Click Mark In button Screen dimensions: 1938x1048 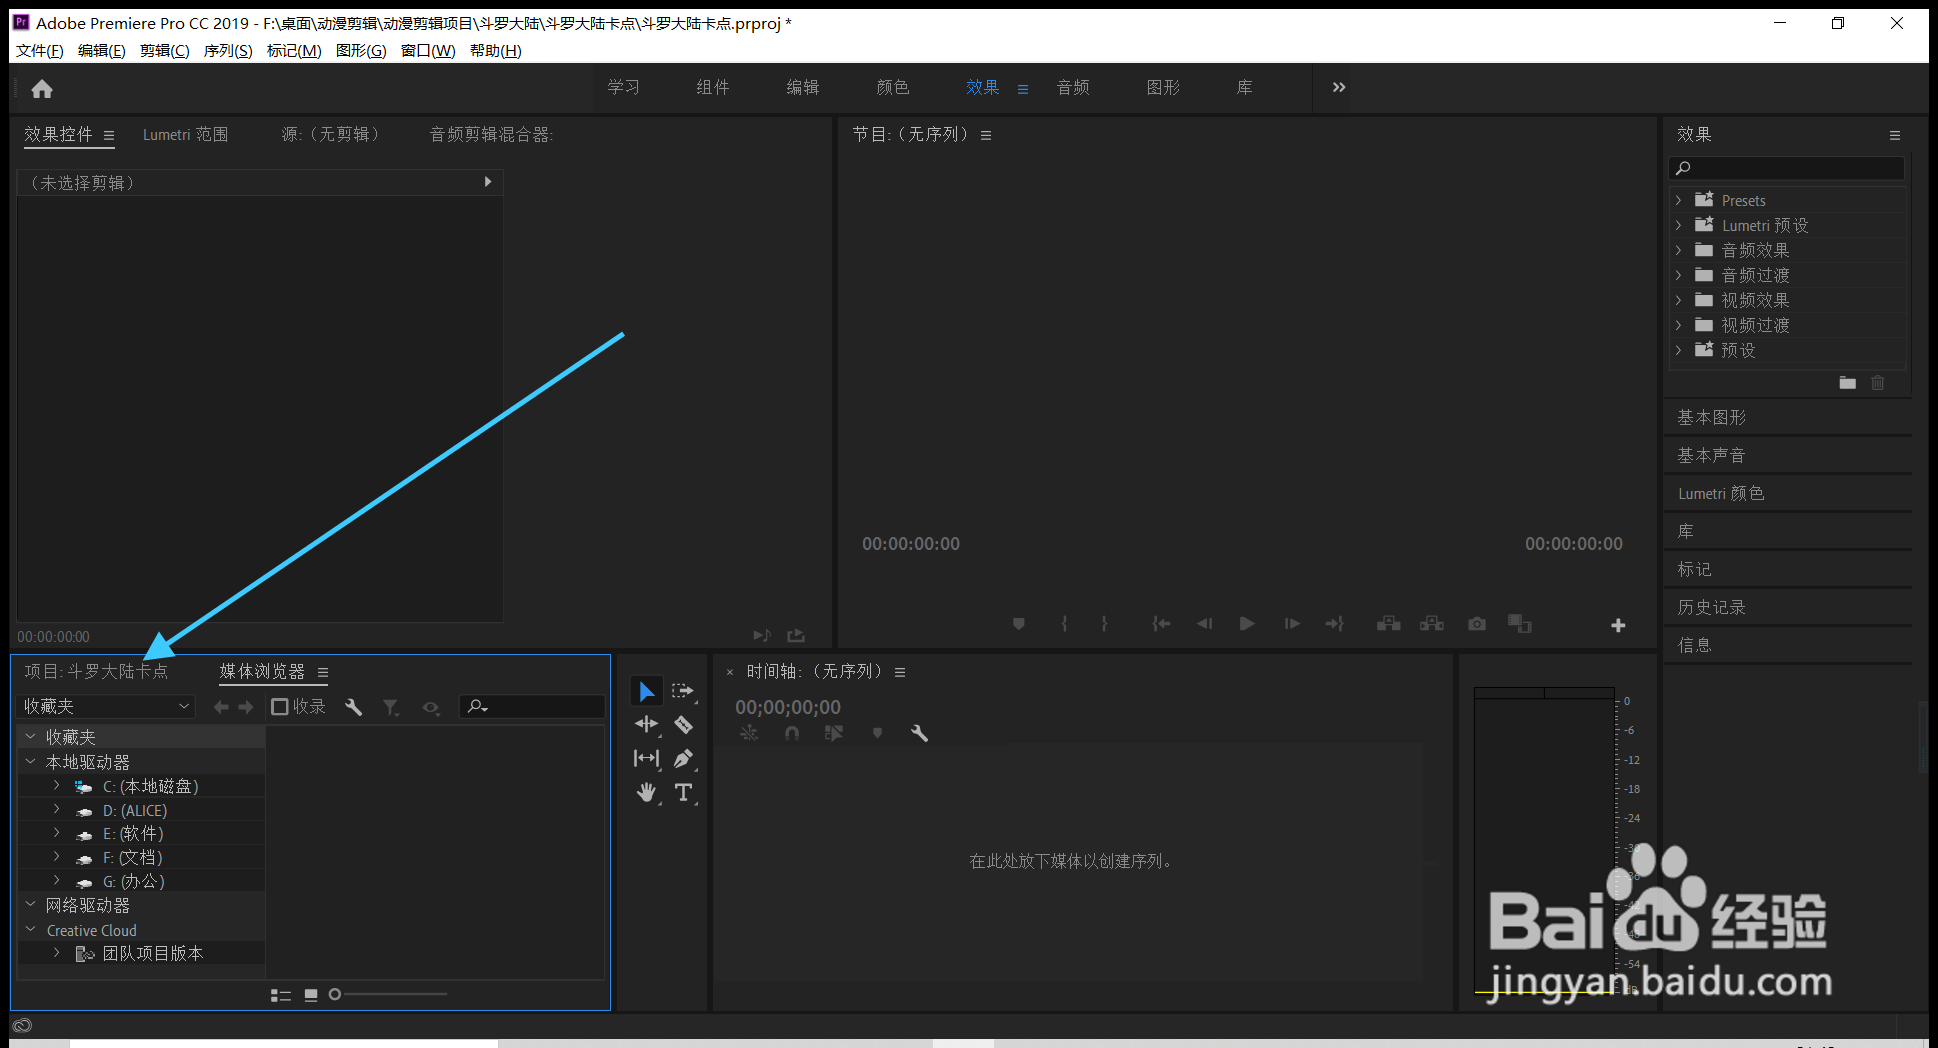click(1064, 624)
